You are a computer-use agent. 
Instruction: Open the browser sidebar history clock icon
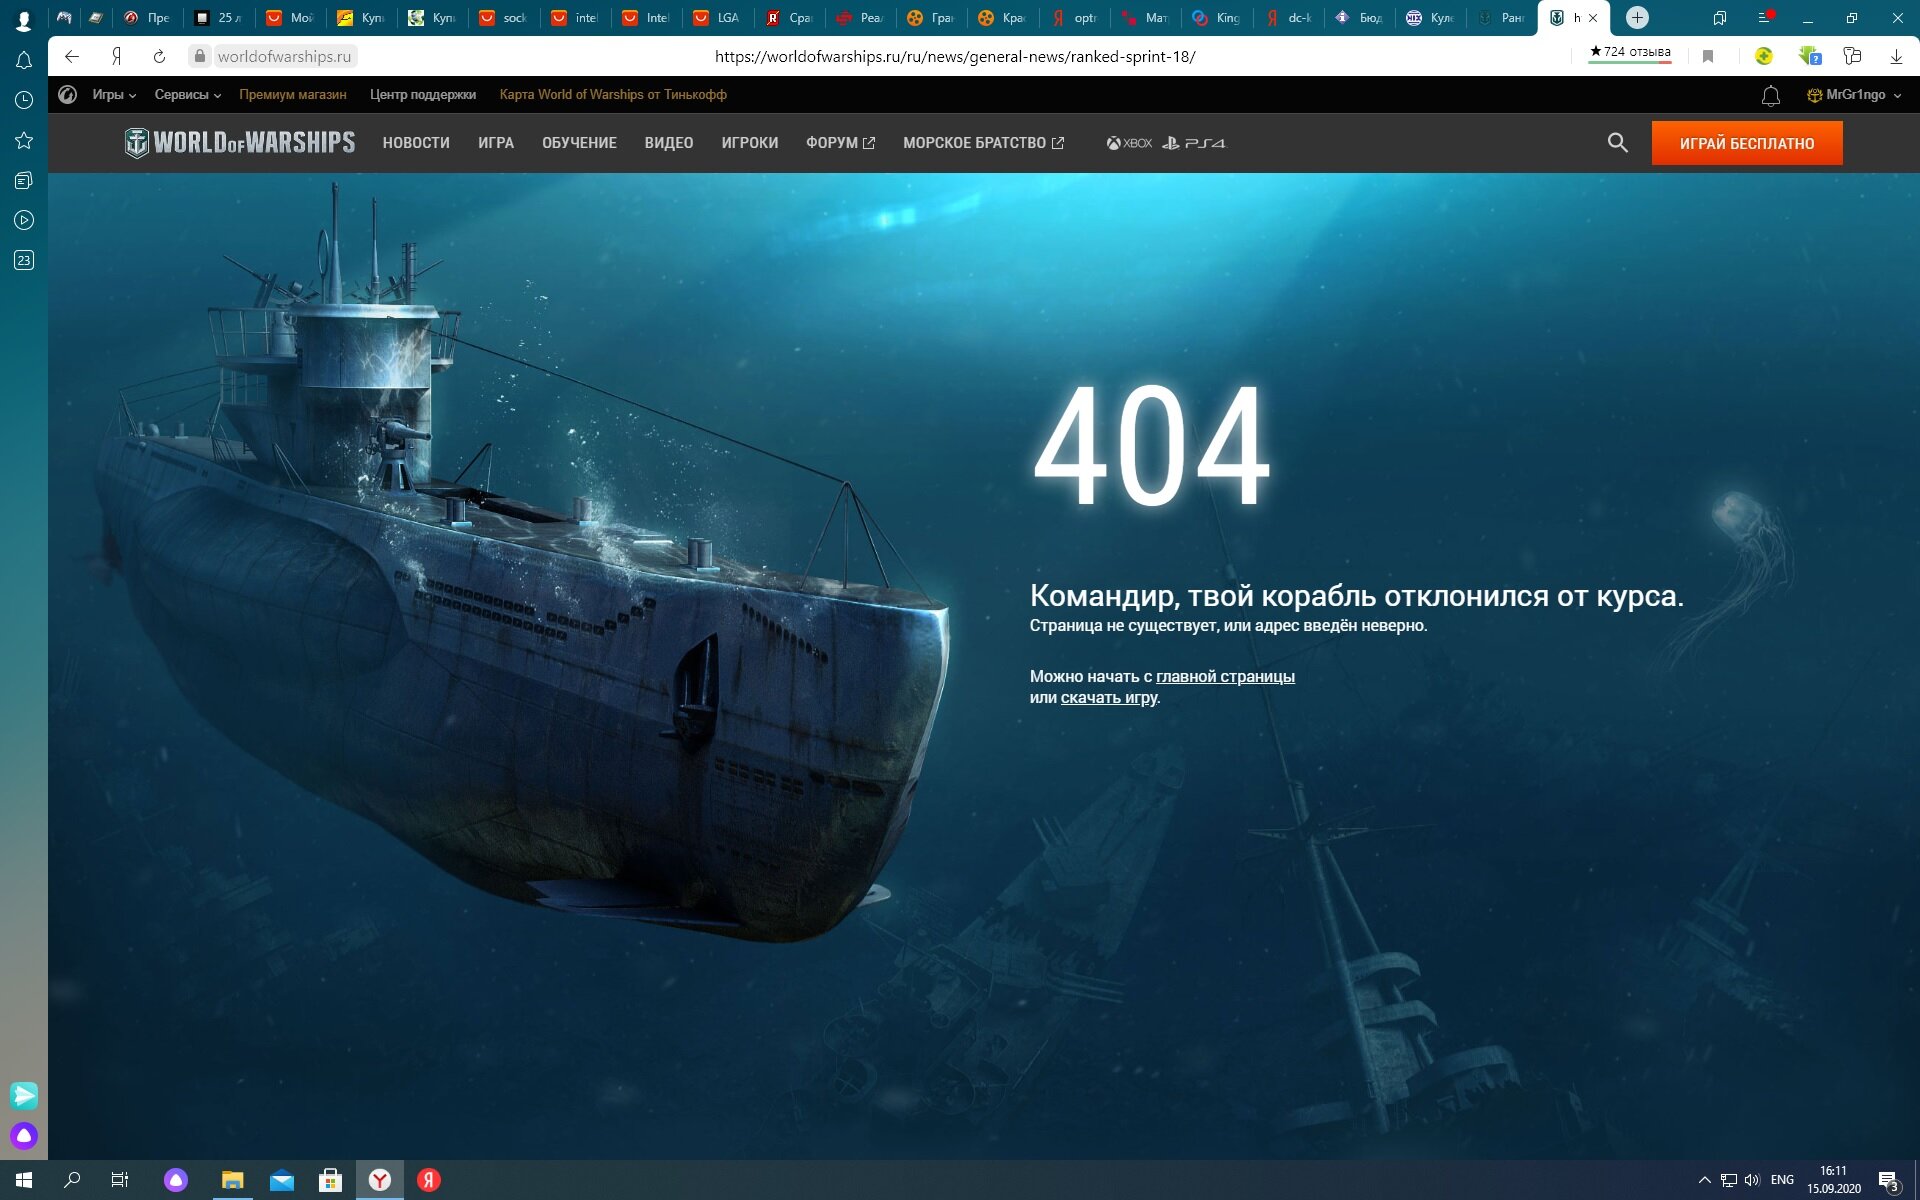click(24, 100)
